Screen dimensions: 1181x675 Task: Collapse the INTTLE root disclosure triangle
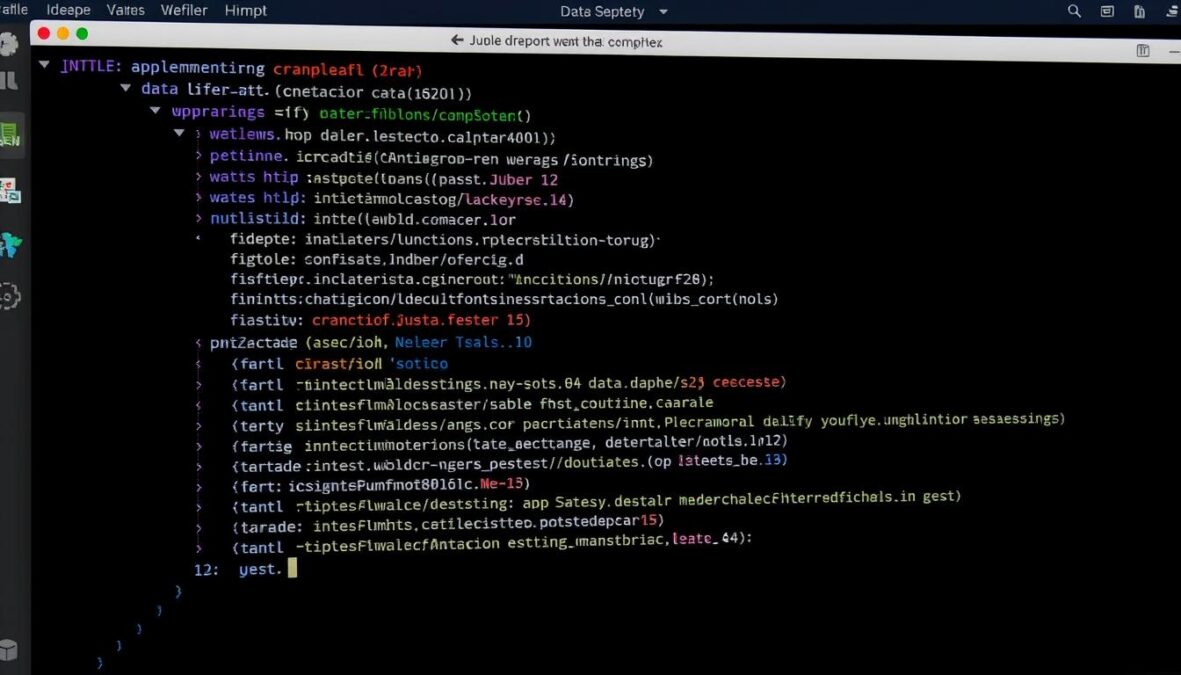pos(42,66)
